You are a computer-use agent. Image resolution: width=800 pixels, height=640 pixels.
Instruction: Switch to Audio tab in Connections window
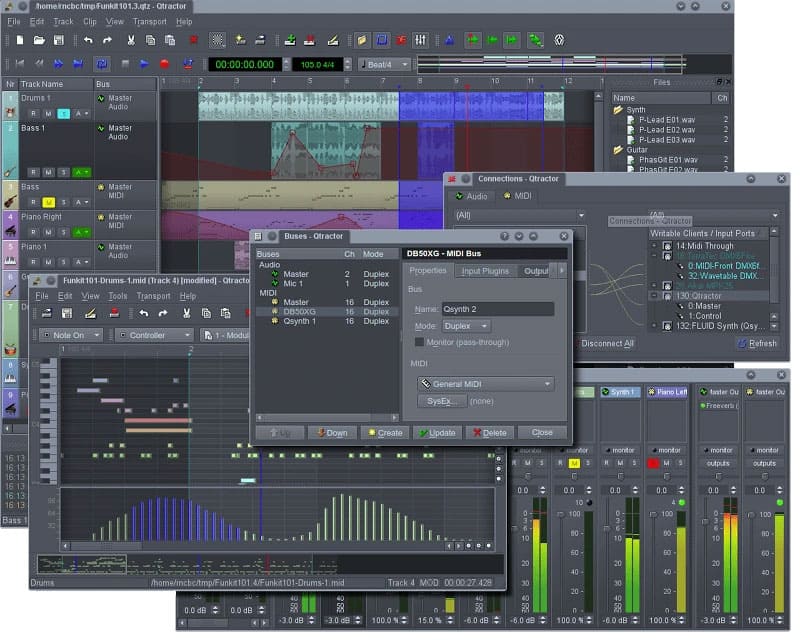(471, 196)
